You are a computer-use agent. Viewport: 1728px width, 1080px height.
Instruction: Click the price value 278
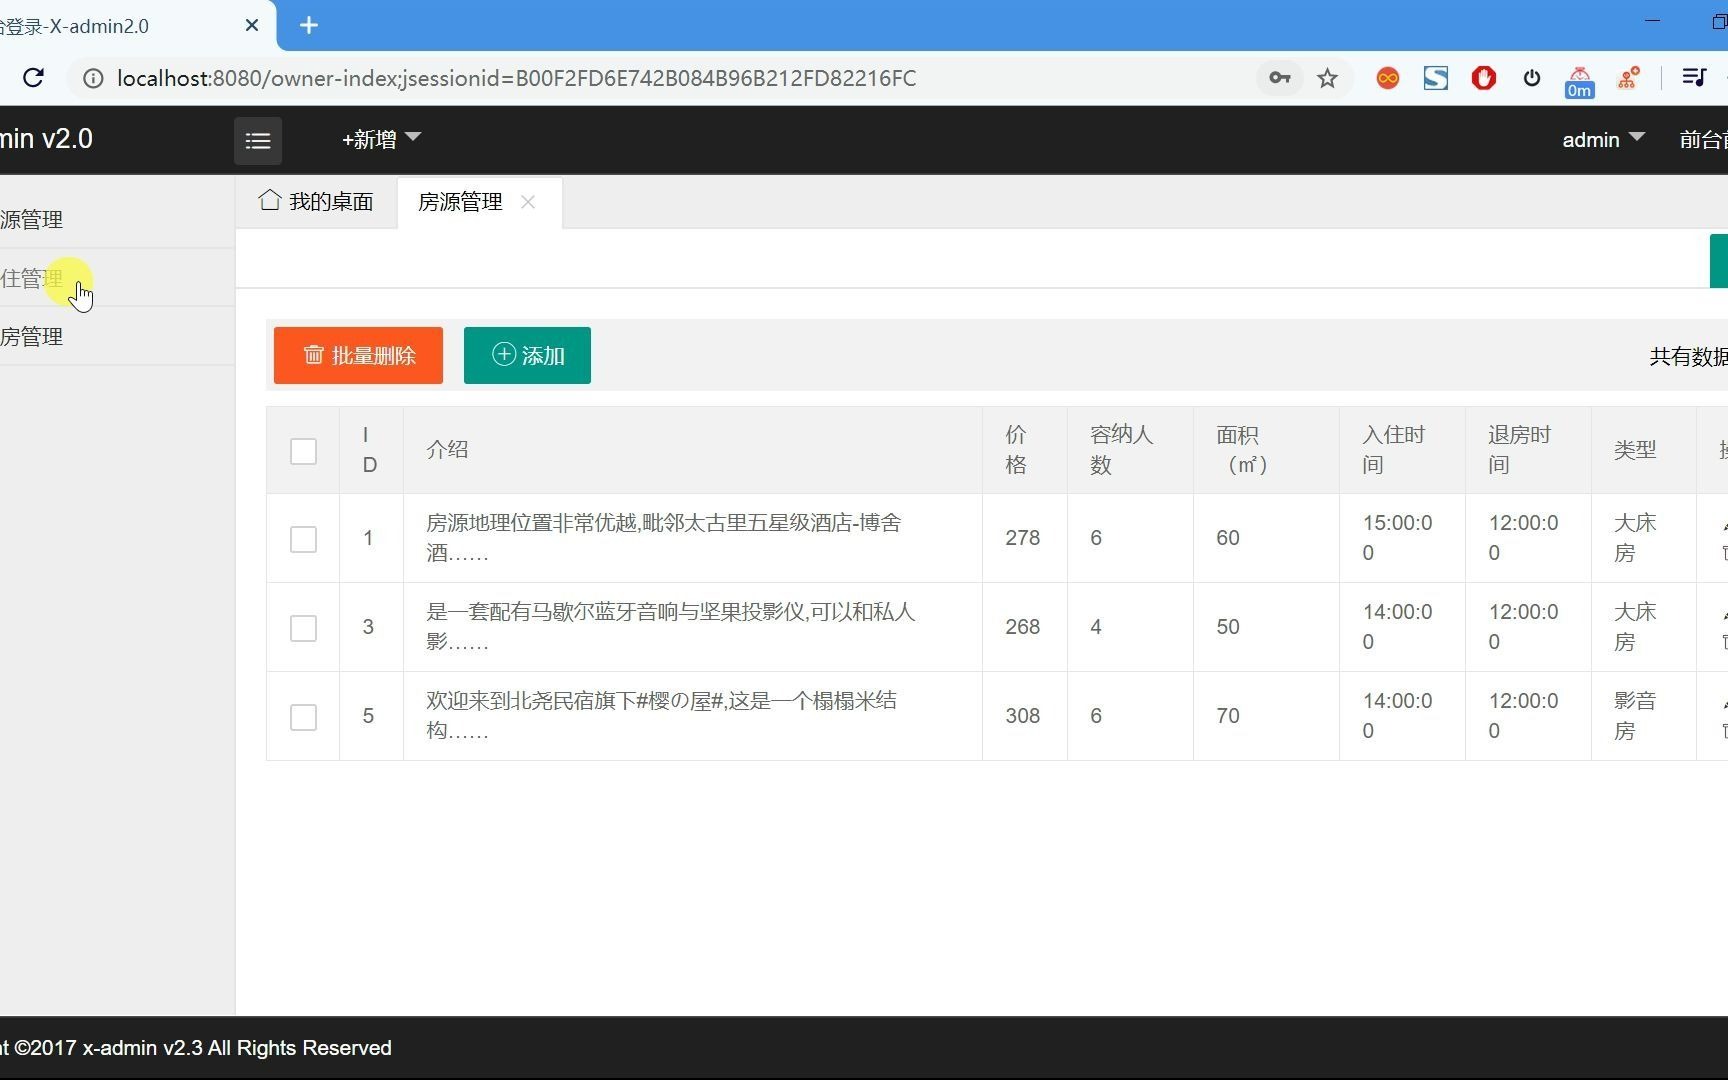pyautogui.click(x=1022, y=538)
